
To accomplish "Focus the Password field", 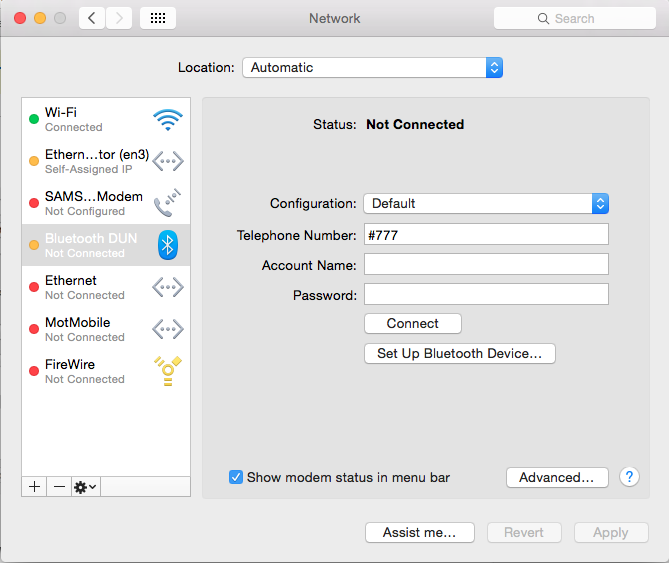I will tap(486, 294).
